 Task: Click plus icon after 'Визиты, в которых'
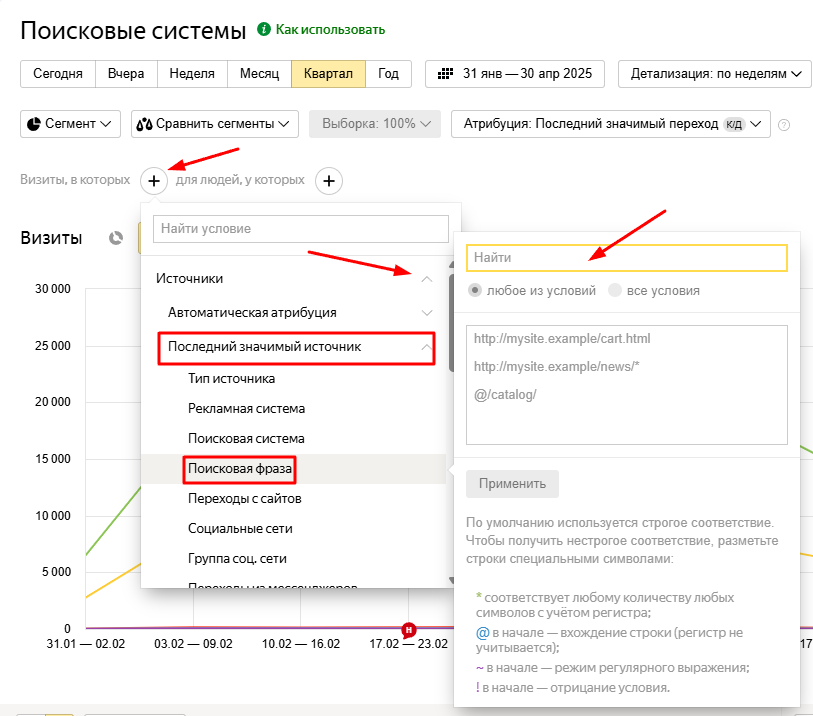(x=154, y=181)
